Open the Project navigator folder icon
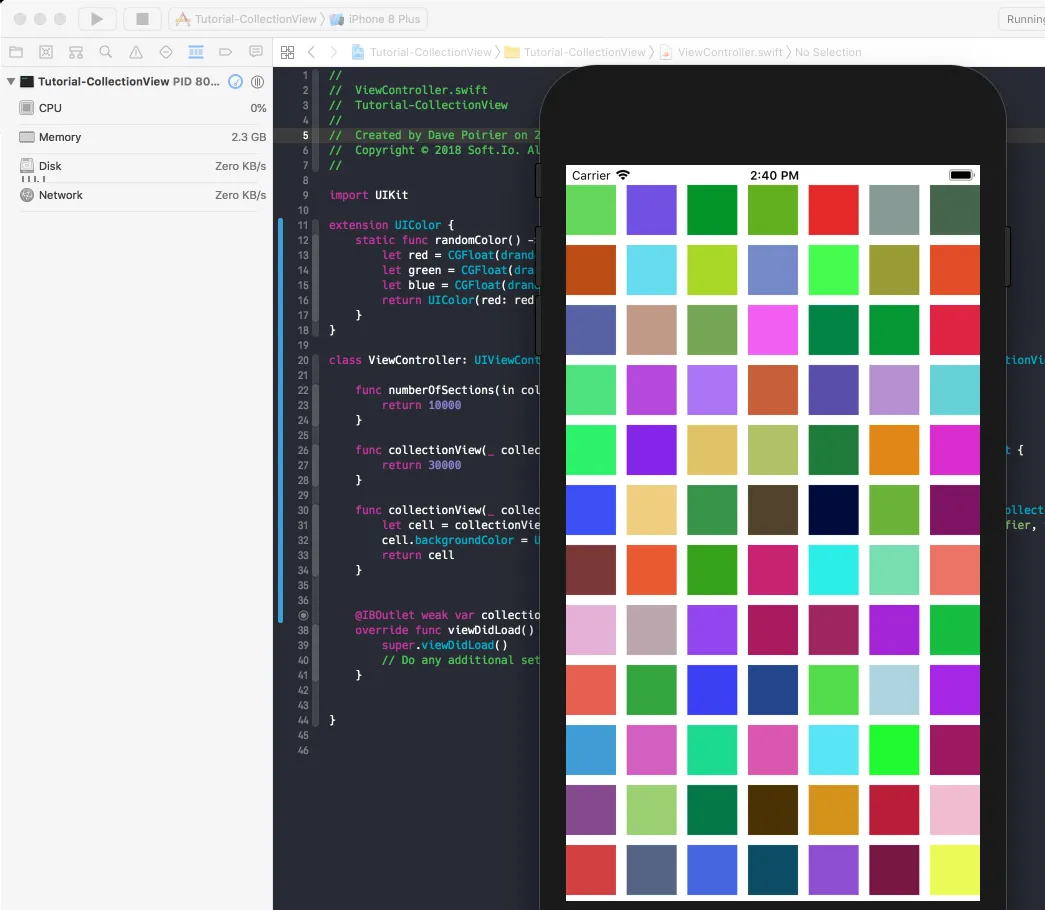 coord(16,52)
